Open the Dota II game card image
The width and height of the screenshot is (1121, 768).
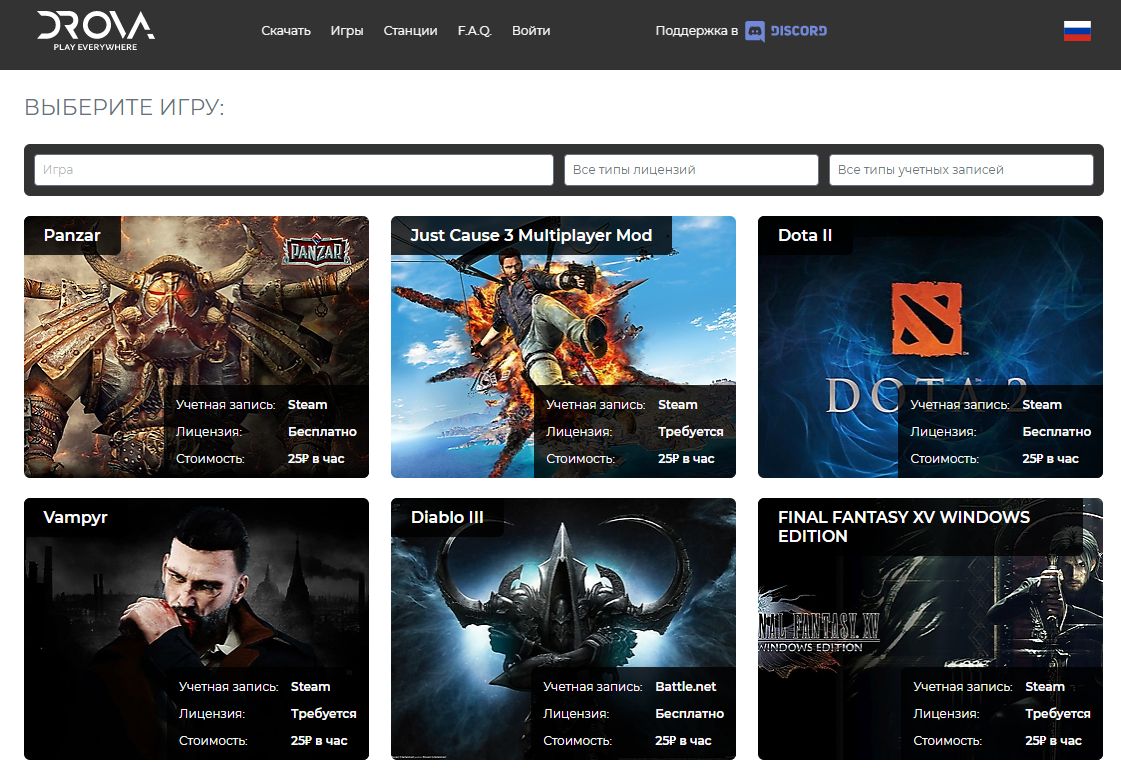click(930, 347)
